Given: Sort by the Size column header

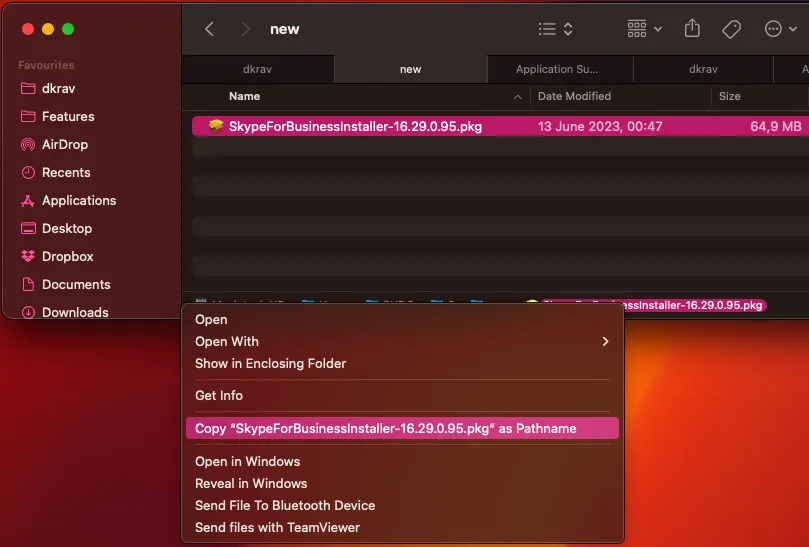Looking at the screenshot, I should point(730,96).
